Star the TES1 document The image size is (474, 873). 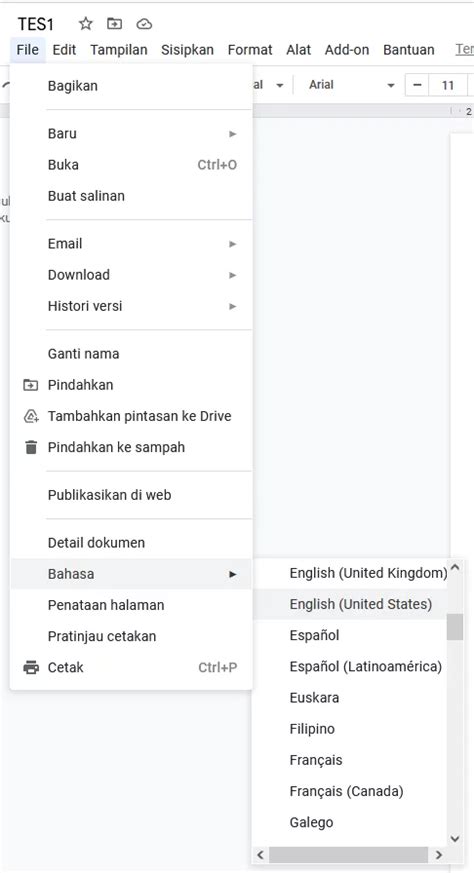85,24
